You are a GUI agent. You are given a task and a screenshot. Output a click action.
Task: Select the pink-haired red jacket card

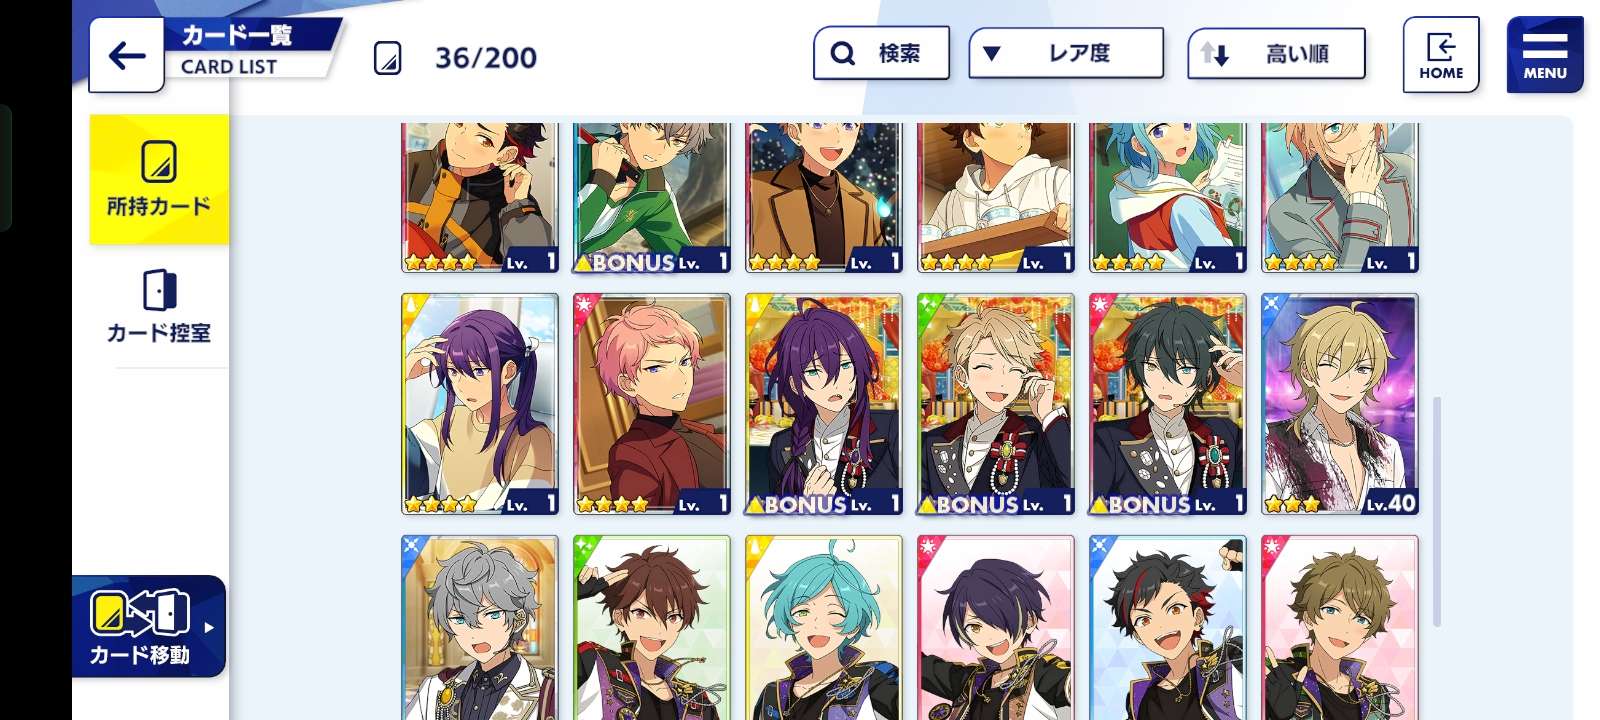652,404
